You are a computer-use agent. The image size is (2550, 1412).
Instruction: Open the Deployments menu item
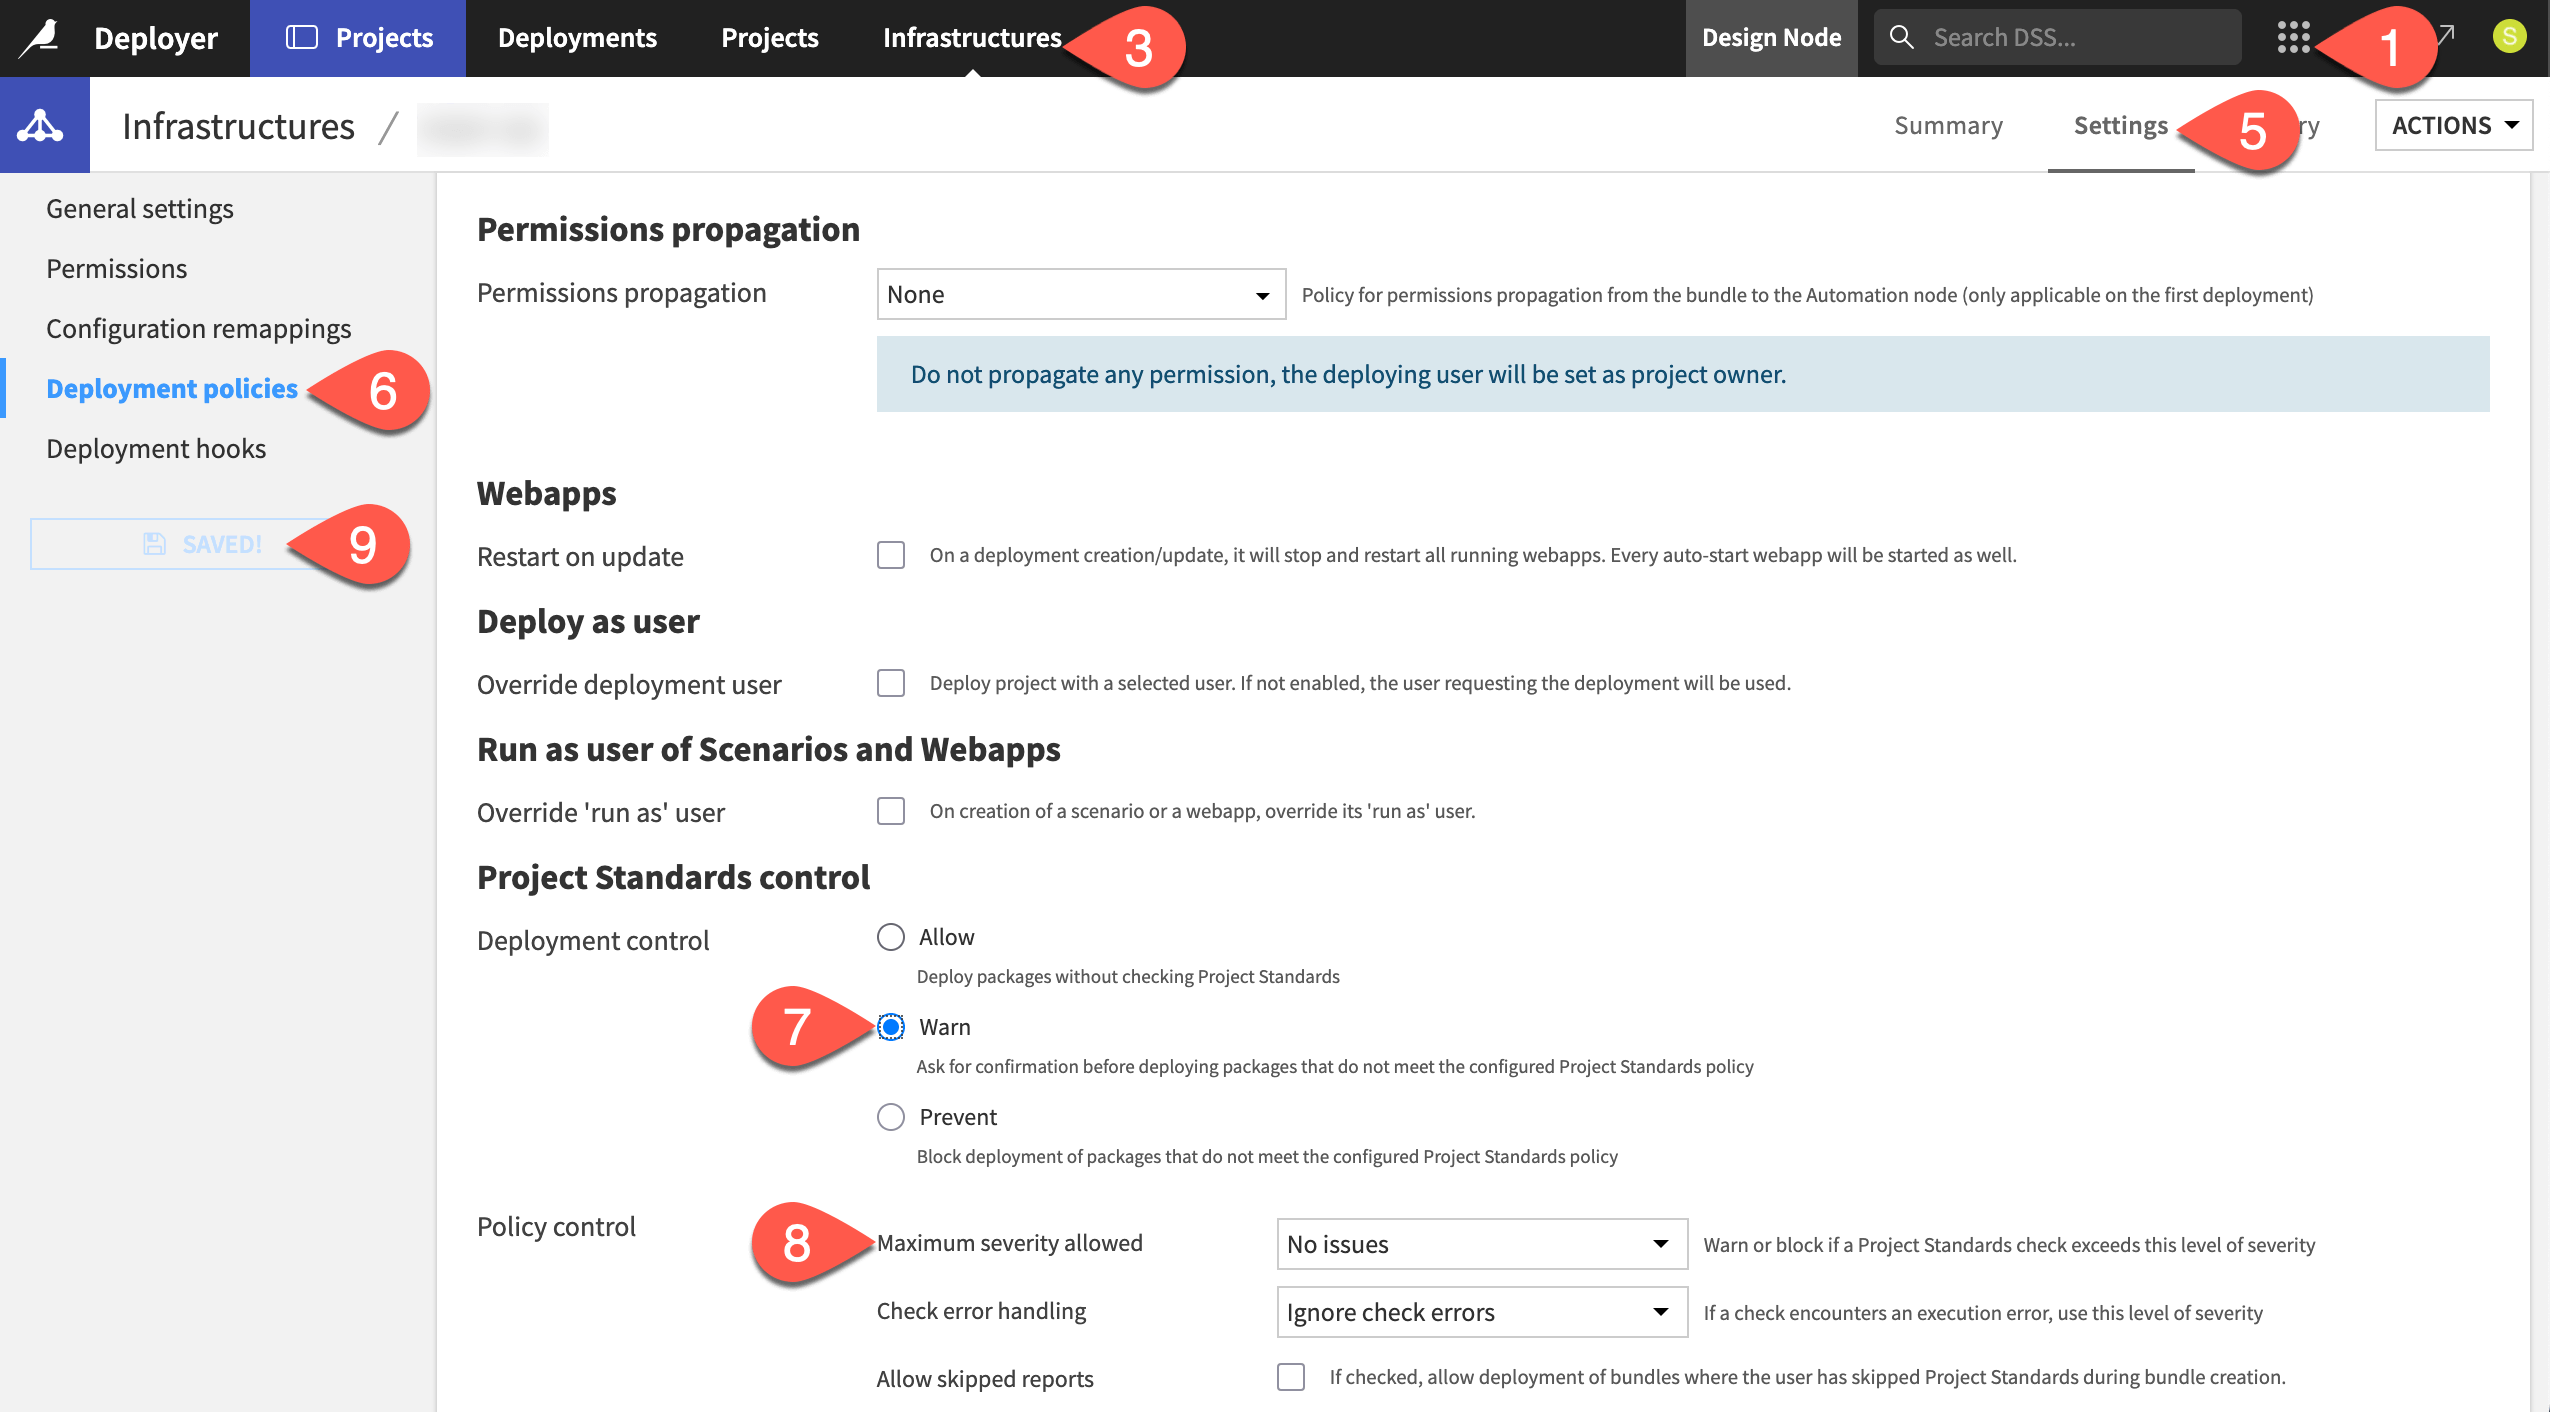578,37
